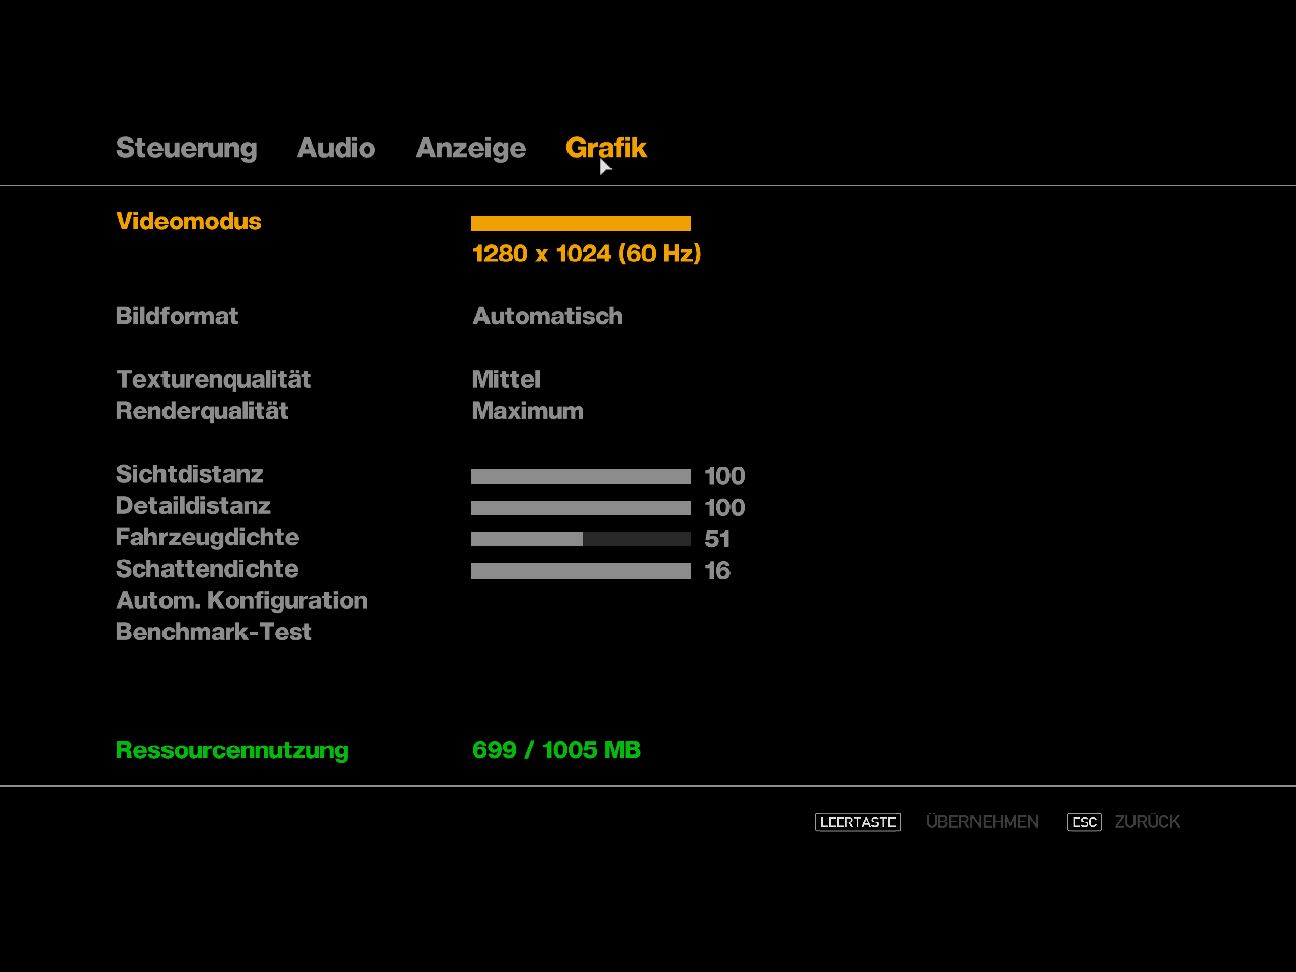Switch to the Steuerung tab
Screen dimensions: 1296x972
(x=186, y=148)
